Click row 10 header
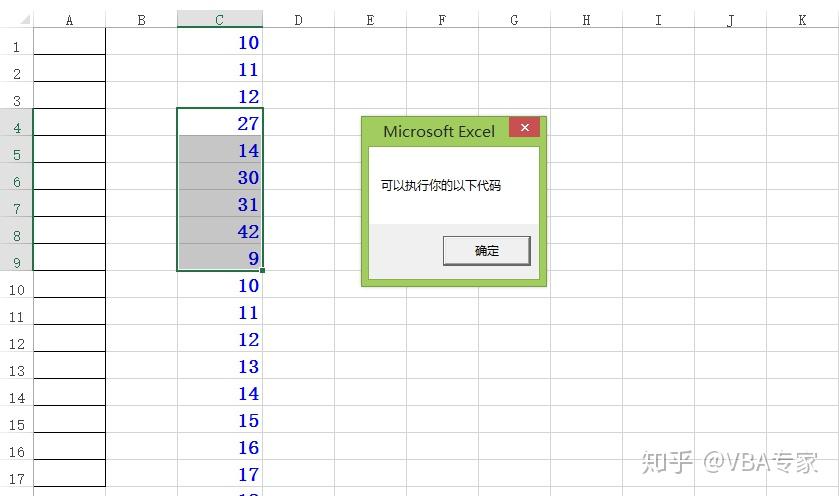This screenshot has height=496, width=839. click(x=16, y=290)
